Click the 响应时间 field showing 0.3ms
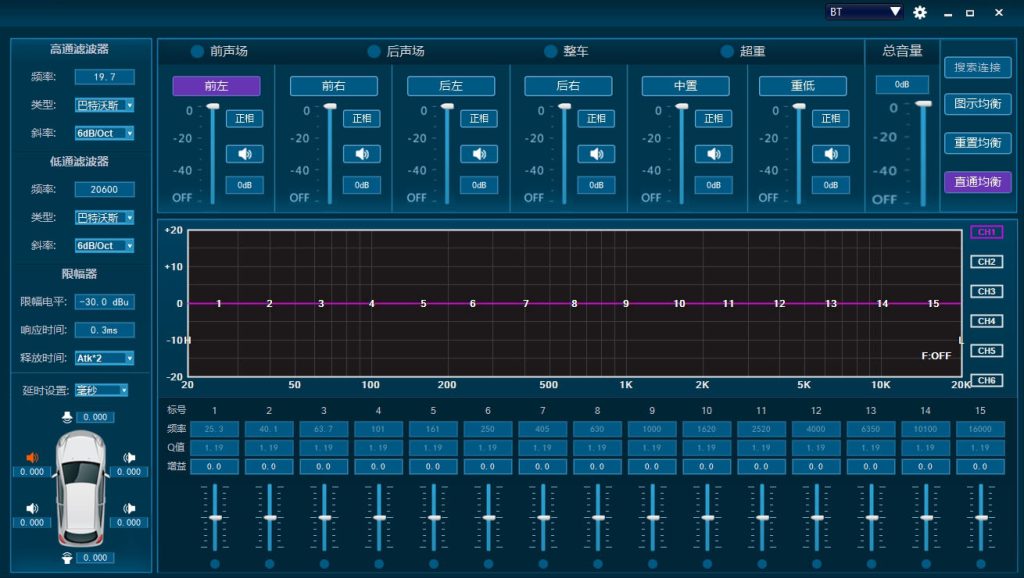 (104, 330)
